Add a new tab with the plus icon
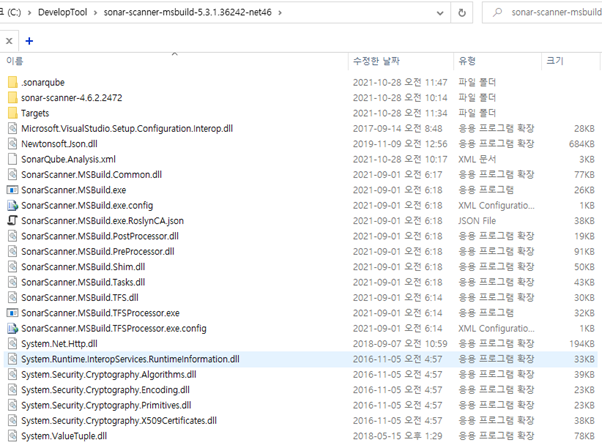 click(x=29, y=41)
